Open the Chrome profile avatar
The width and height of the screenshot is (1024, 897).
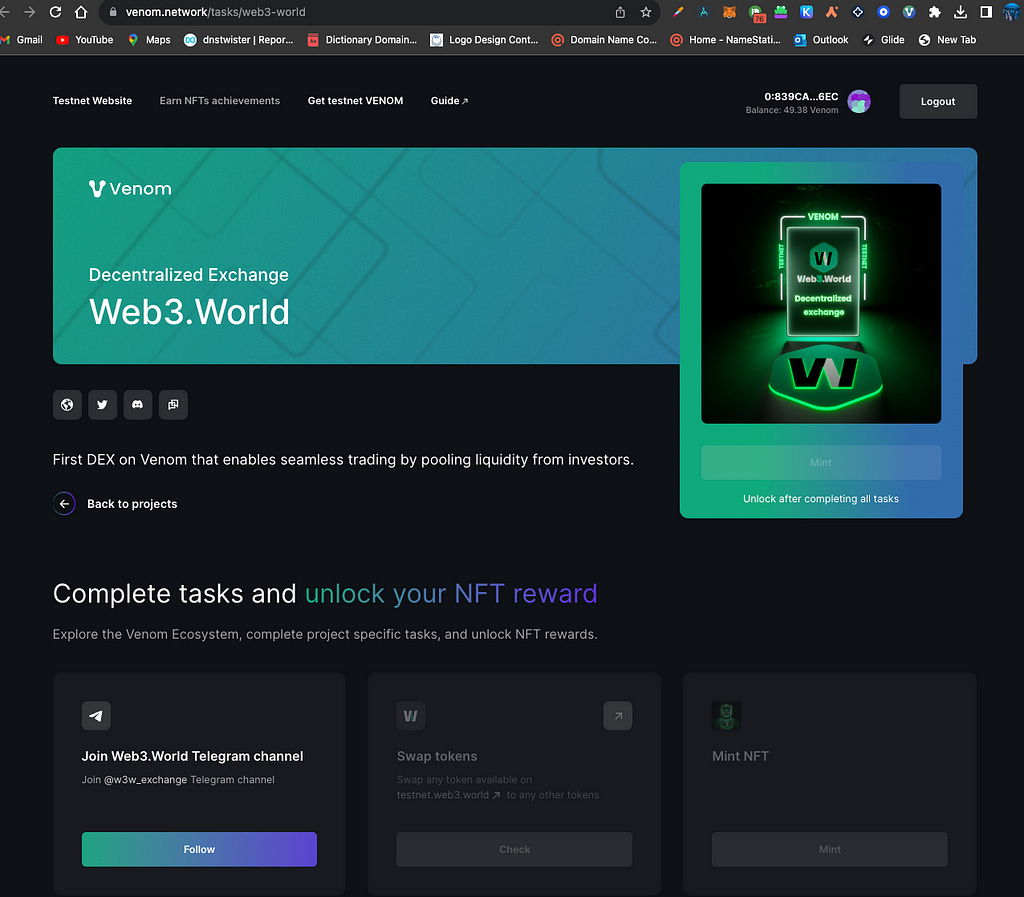(x=1012, y=12)
